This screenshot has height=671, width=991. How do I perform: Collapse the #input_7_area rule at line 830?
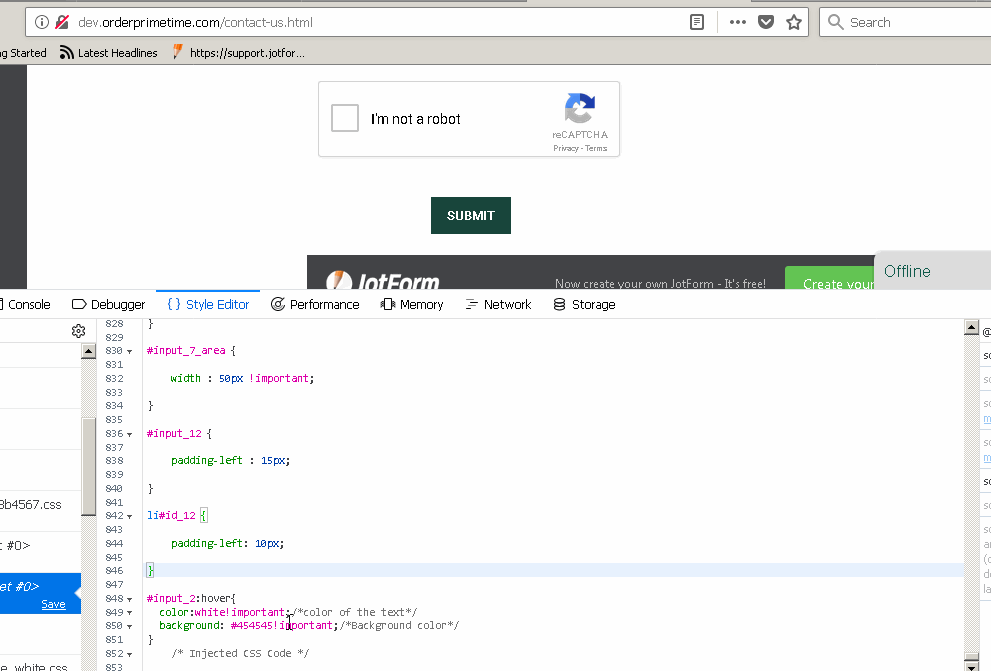tap(129, 351)
